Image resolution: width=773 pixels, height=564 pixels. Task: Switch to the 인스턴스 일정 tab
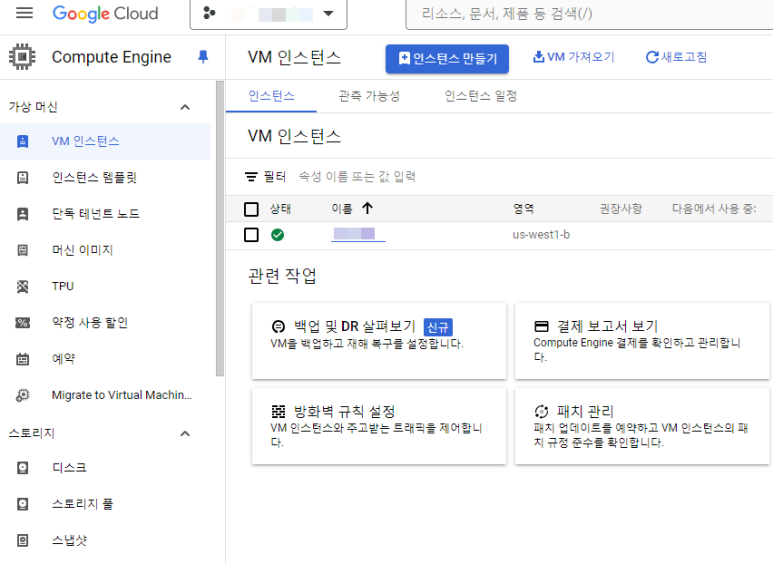click(481, 96)
